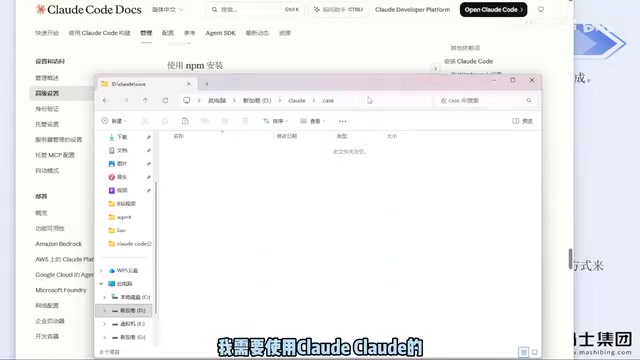Image resolution: width=640 pixels, height=360 pixels.
Task: Switch to details view layout icon
Action: coord(524,352)
